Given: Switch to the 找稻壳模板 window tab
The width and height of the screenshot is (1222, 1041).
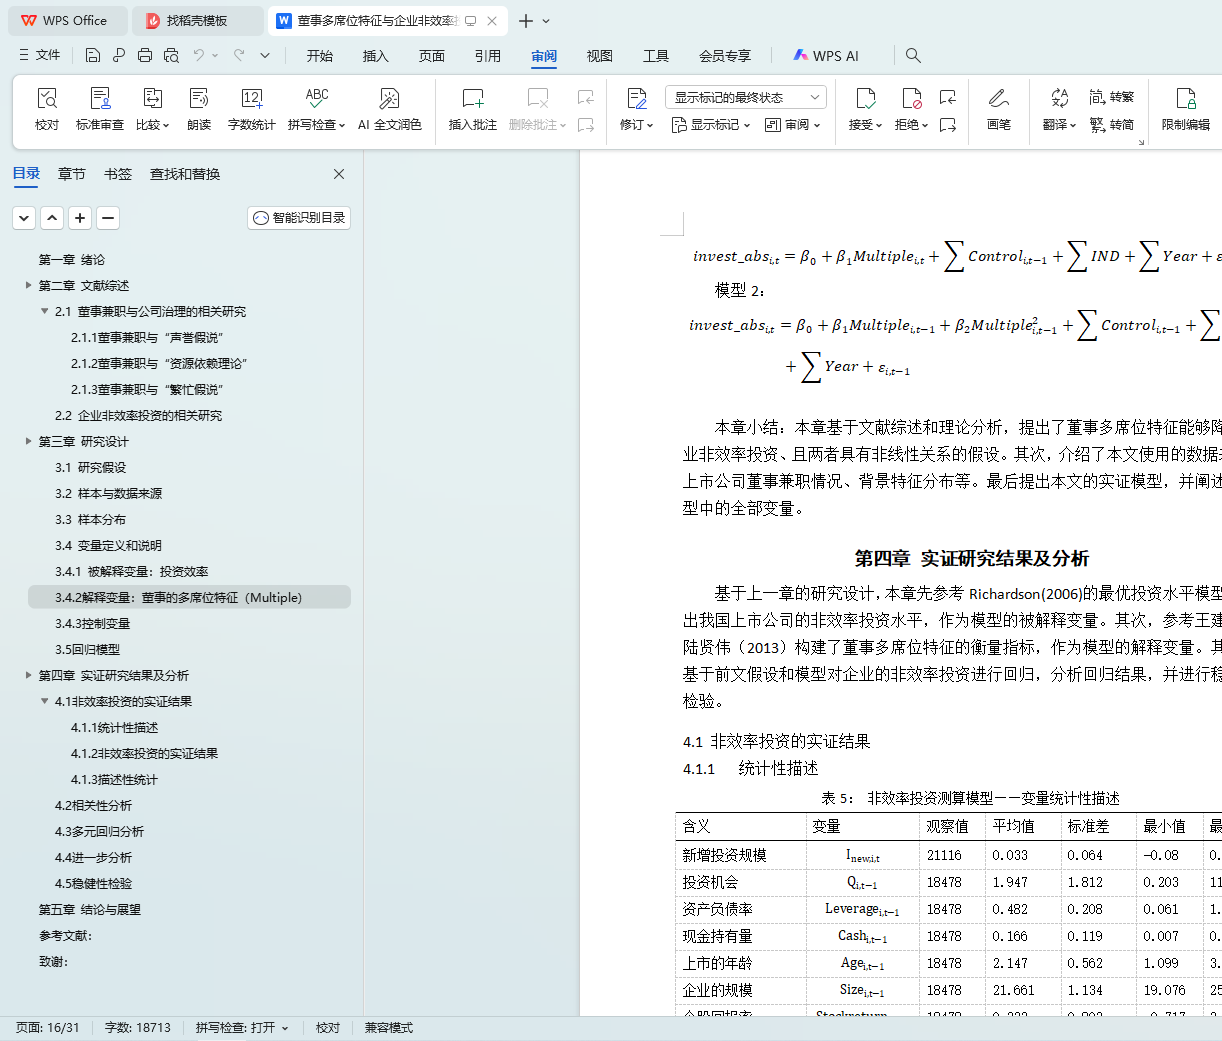Looking at the screenshot, I should [x=196, y=21].
